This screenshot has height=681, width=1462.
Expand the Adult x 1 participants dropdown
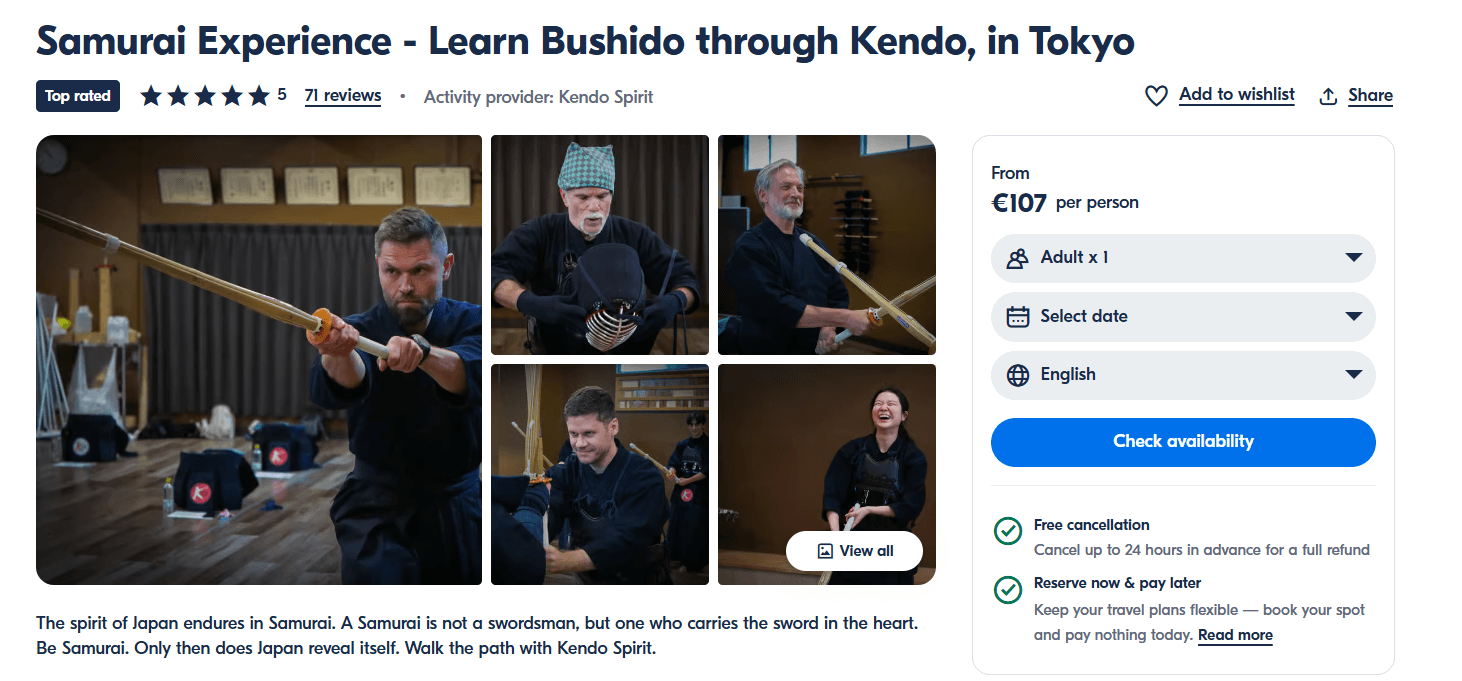click(1183, 258)
